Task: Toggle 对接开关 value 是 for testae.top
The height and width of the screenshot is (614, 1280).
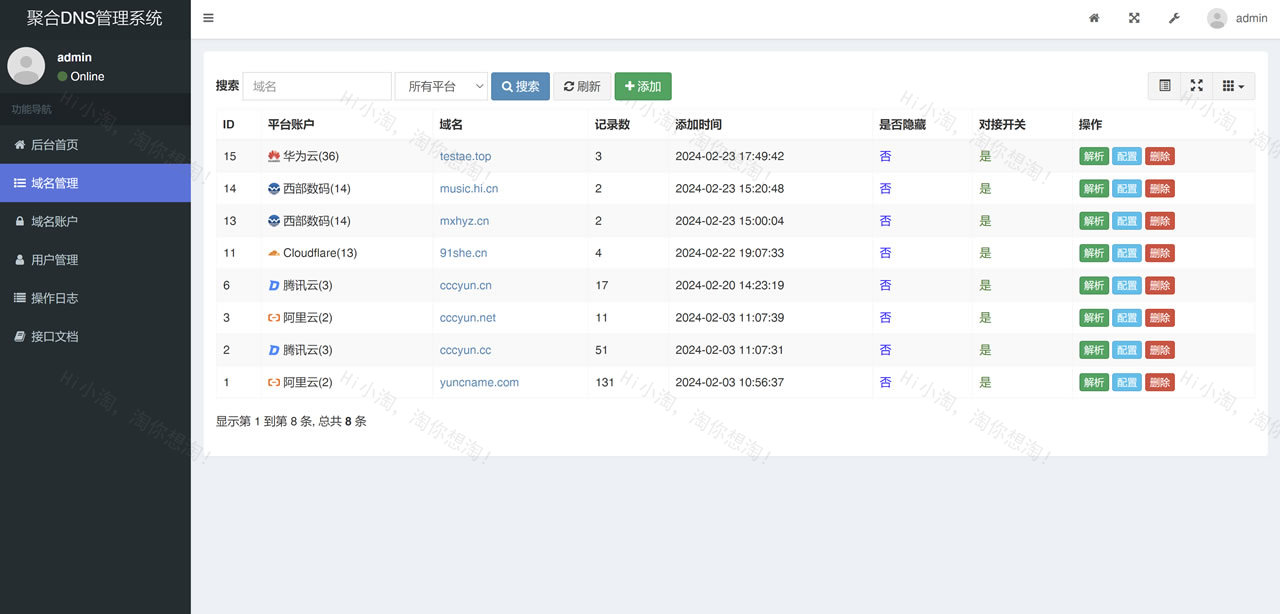Action: (x=985, y=156)
